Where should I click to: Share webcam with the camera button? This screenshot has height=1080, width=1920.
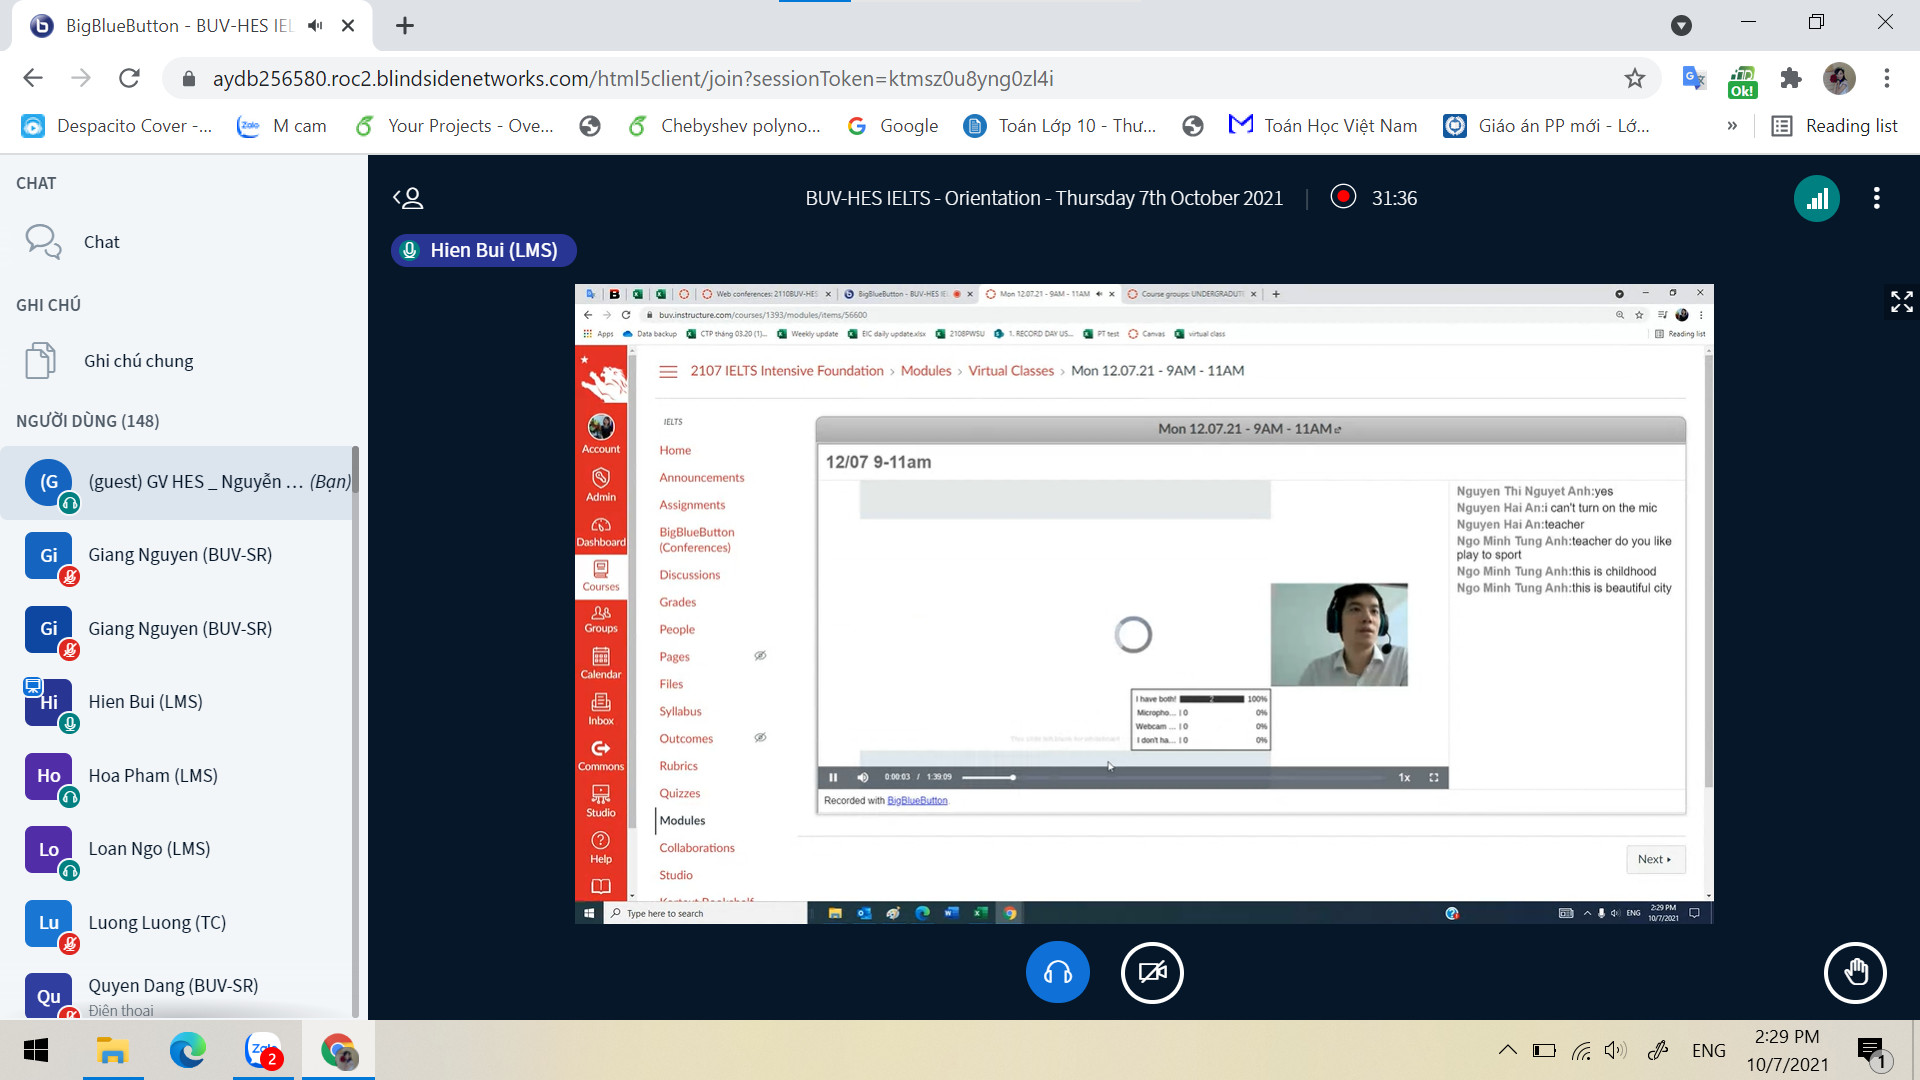coord(1152,972)
